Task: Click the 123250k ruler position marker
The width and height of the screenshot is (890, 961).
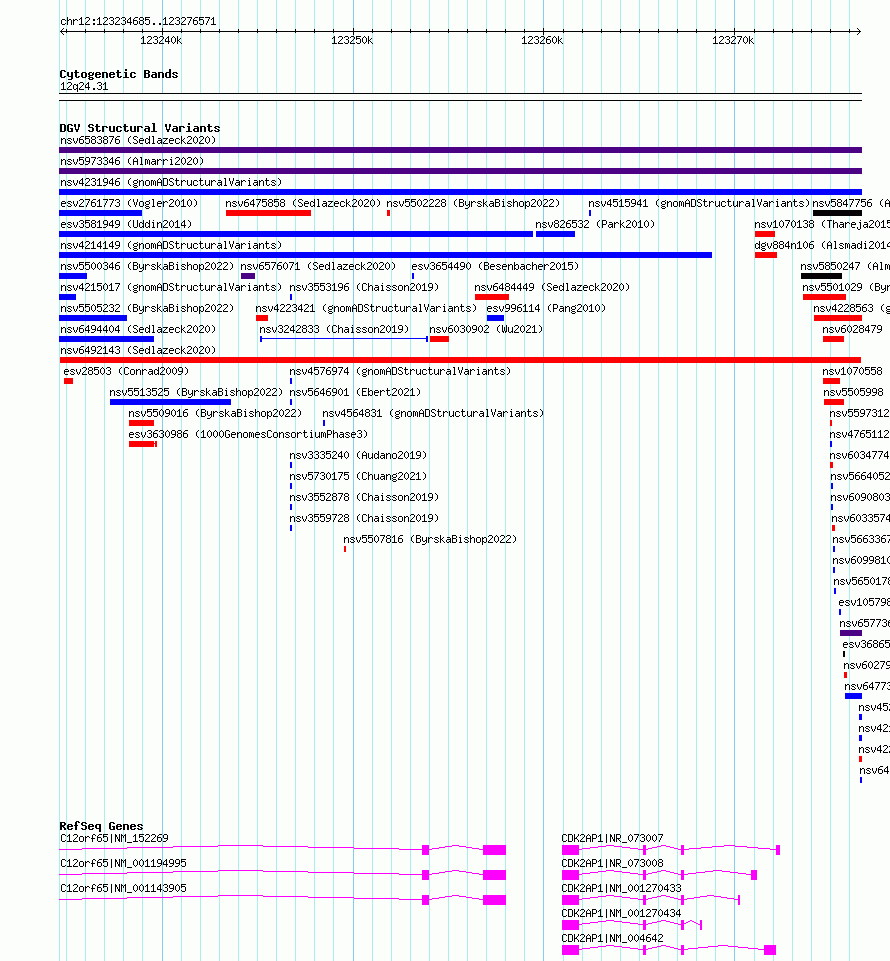Action: pos(352,40)
